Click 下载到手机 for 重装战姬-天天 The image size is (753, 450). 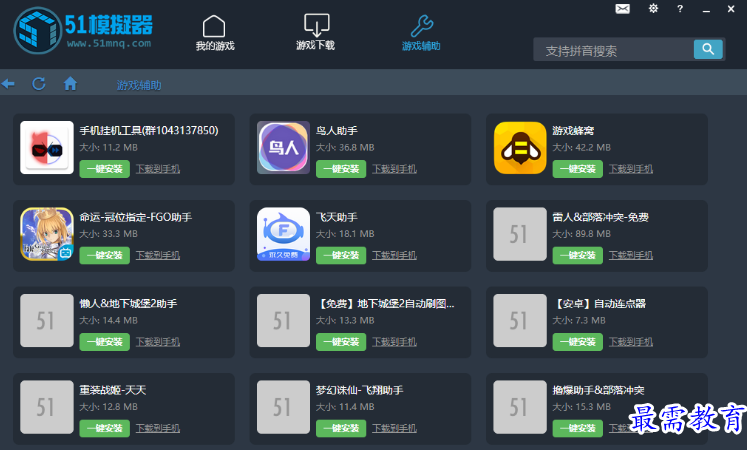click(x=158, y=428)
